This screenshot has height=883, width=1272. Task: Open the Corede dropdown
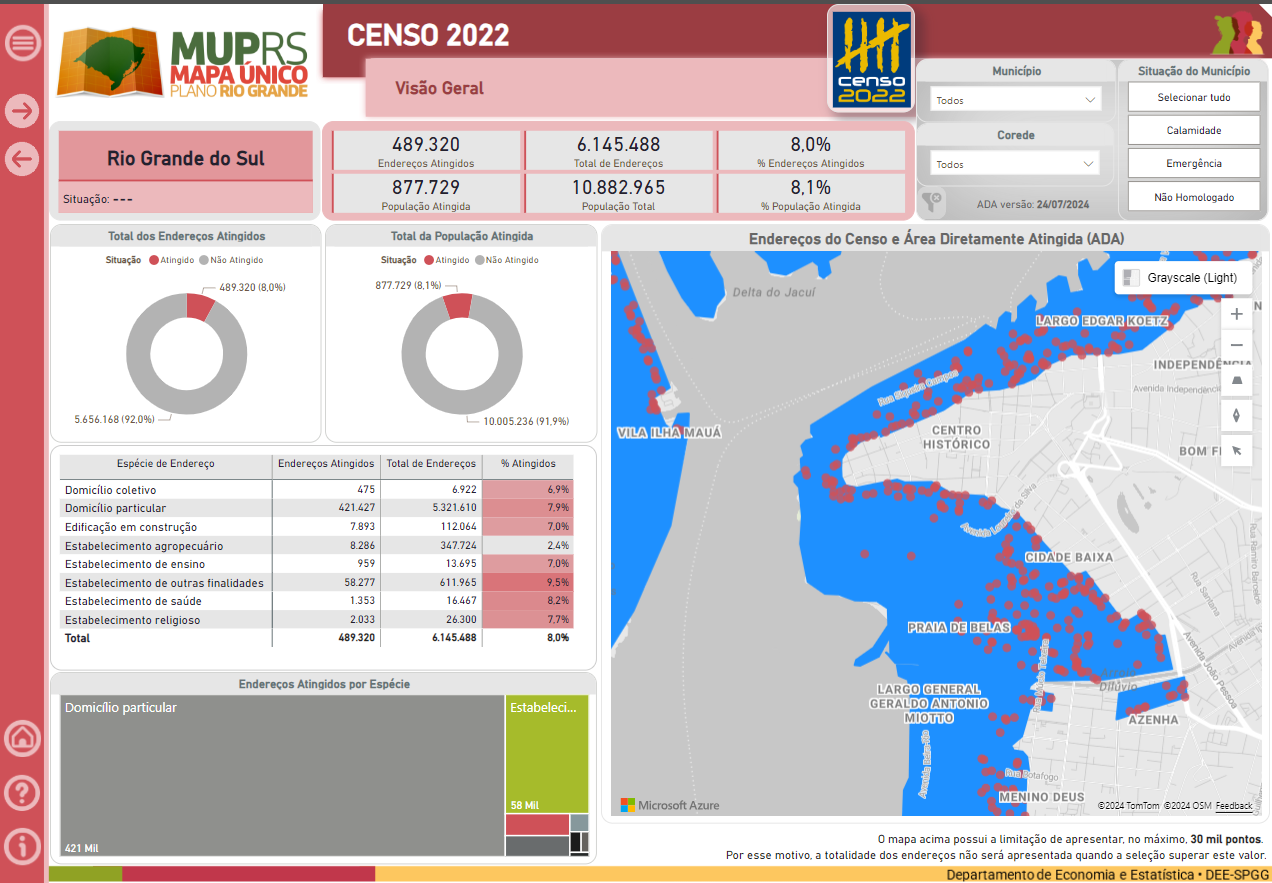1015,164
